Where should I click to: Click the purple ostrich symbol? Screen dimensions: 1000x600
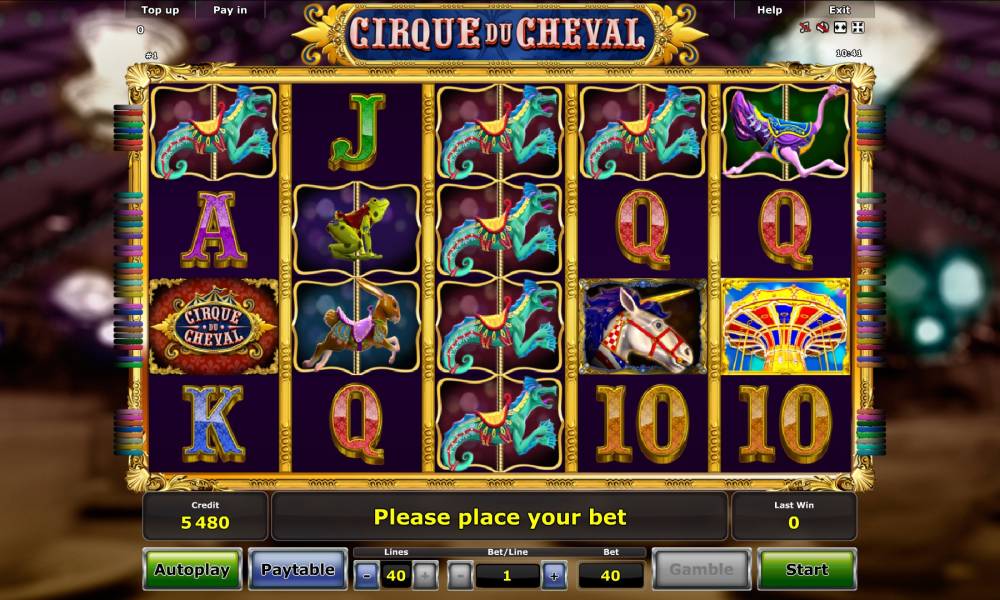click(786, 131)
